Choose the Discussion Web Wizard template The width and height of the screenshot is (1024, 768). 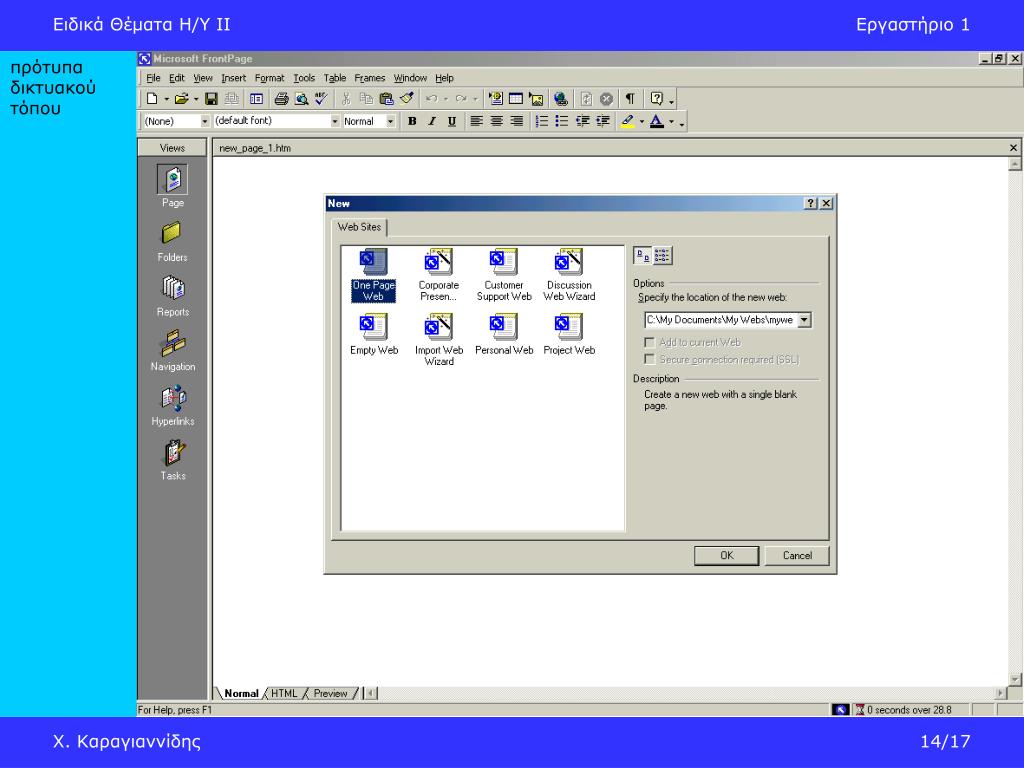click(569, 275)
